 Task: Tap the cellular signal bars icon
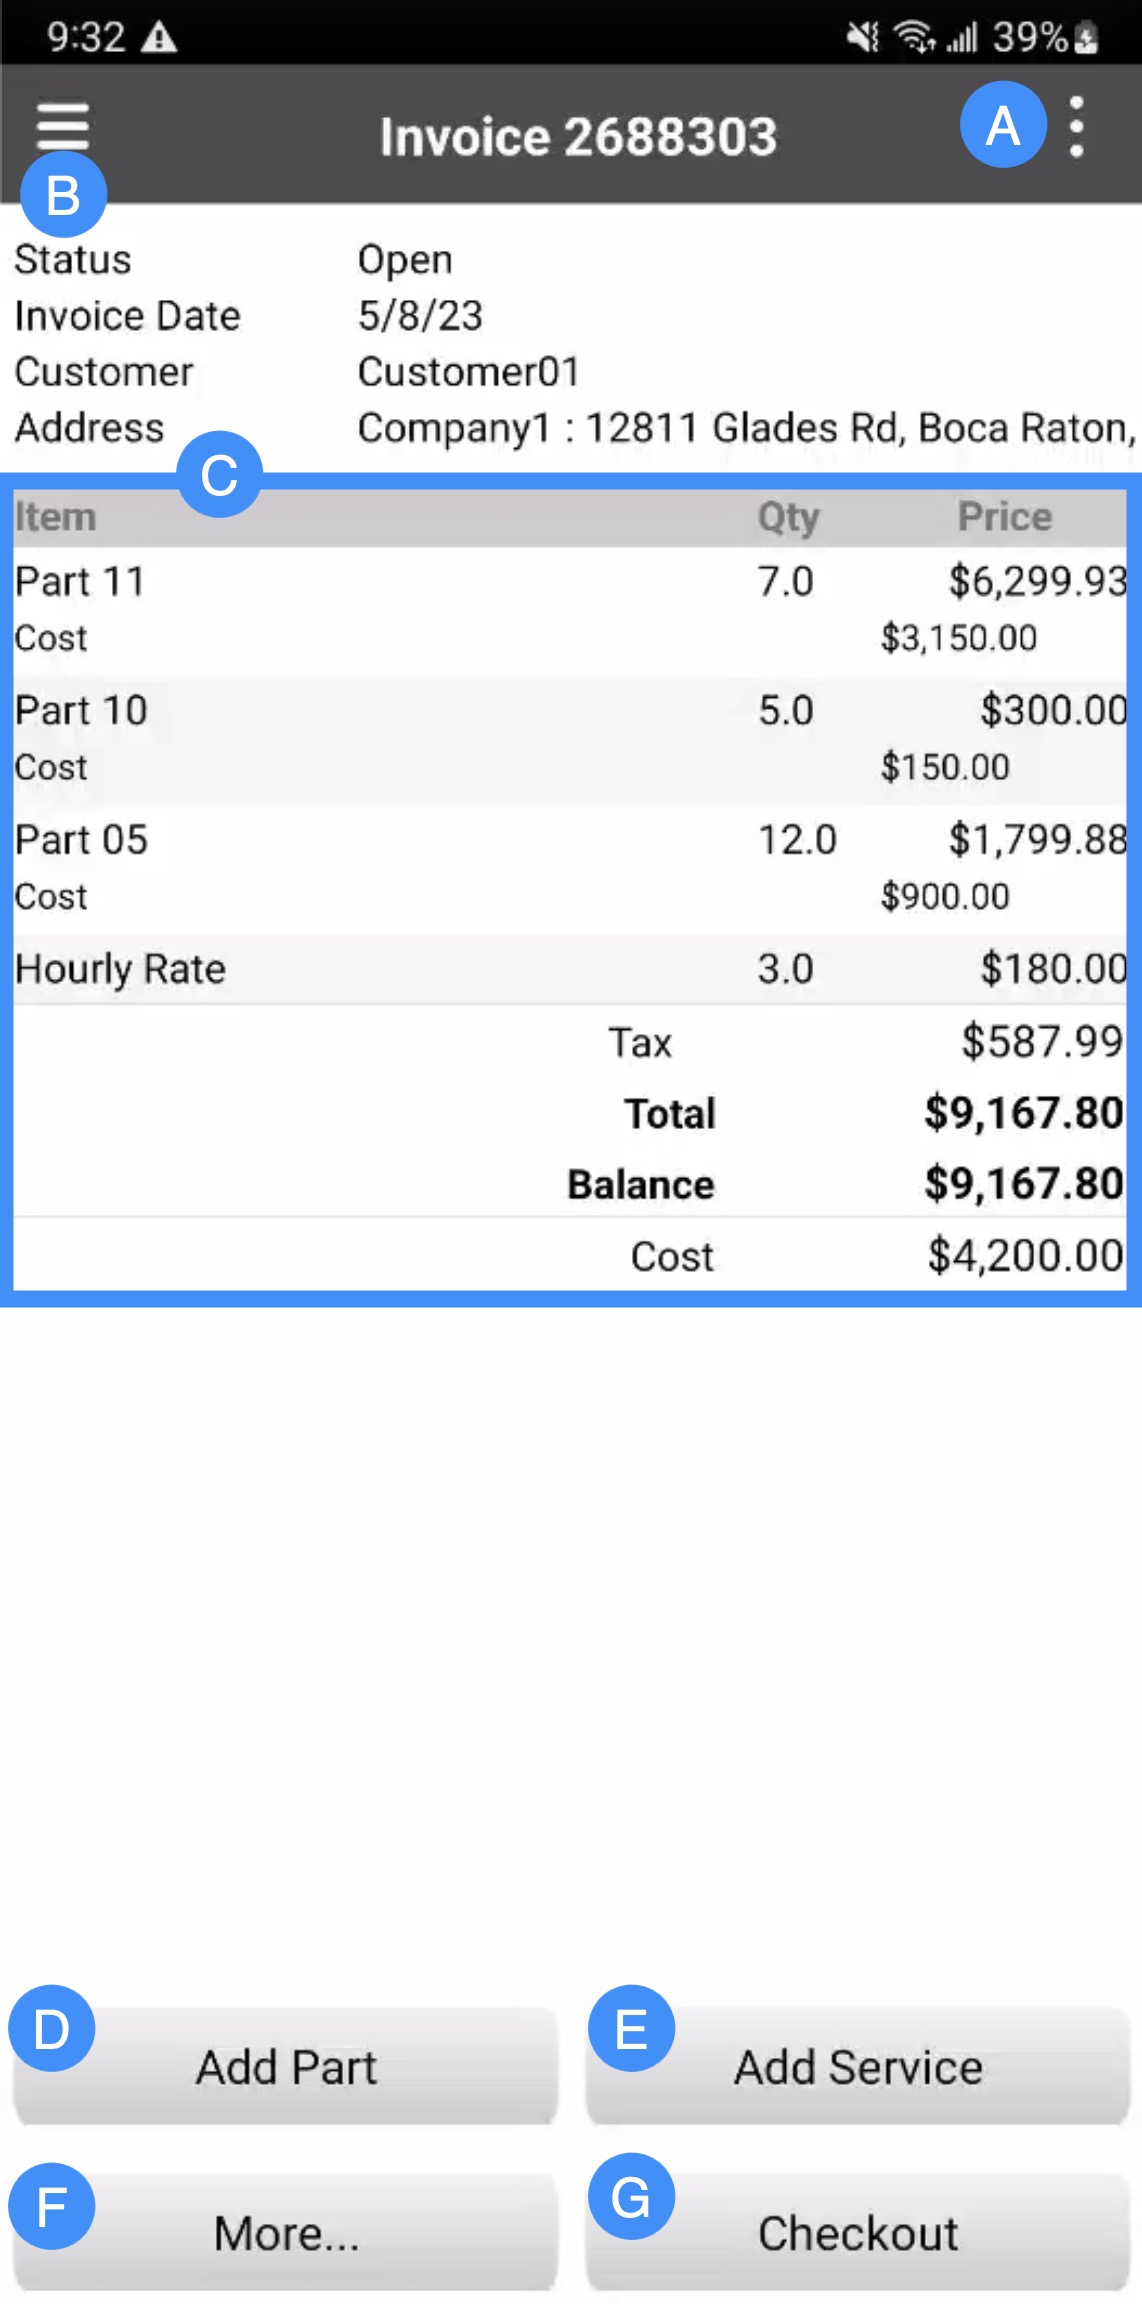(962, 38)
